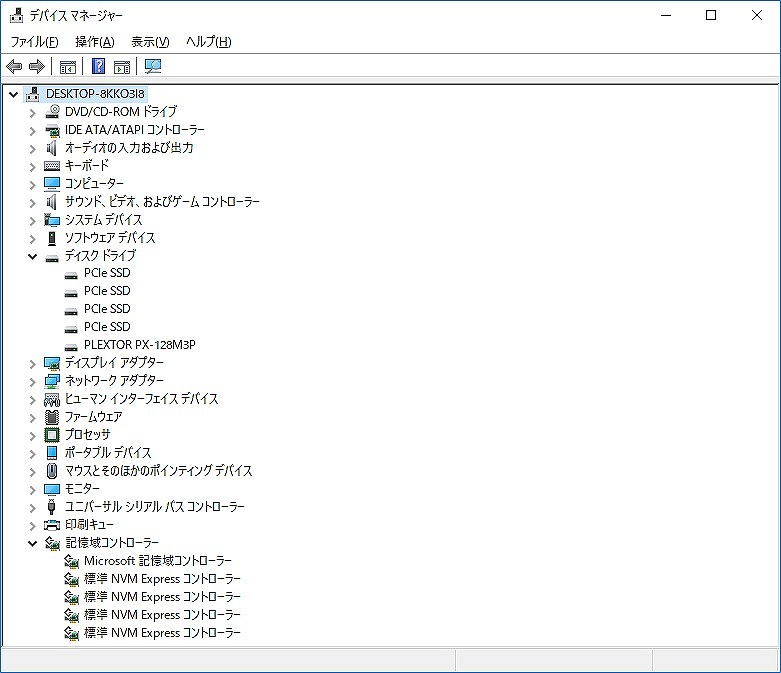Image resolution: width=781 pixels, height=673 pixels.
Task: Click the show/hide console tree icon
Action: [x=68, y=67]
